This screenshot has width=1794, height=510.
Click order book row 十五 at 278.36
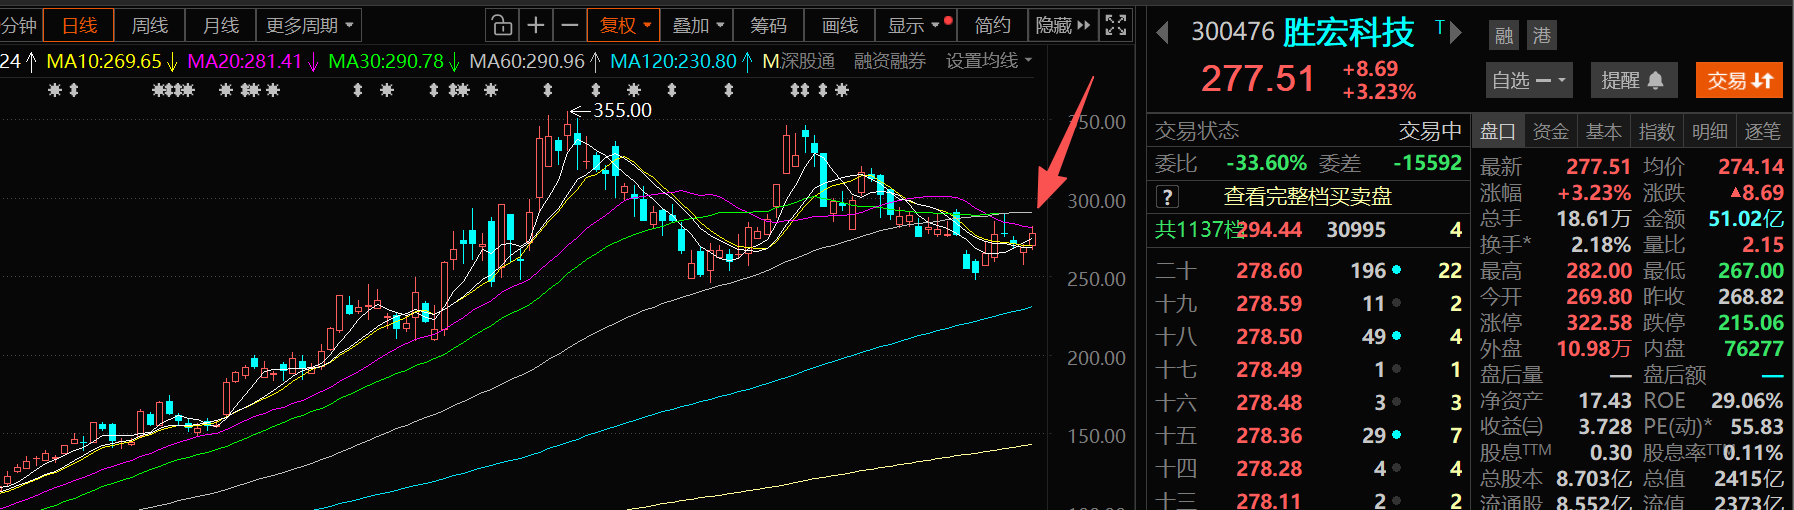pyautogui.click(x=1308, y=436)
